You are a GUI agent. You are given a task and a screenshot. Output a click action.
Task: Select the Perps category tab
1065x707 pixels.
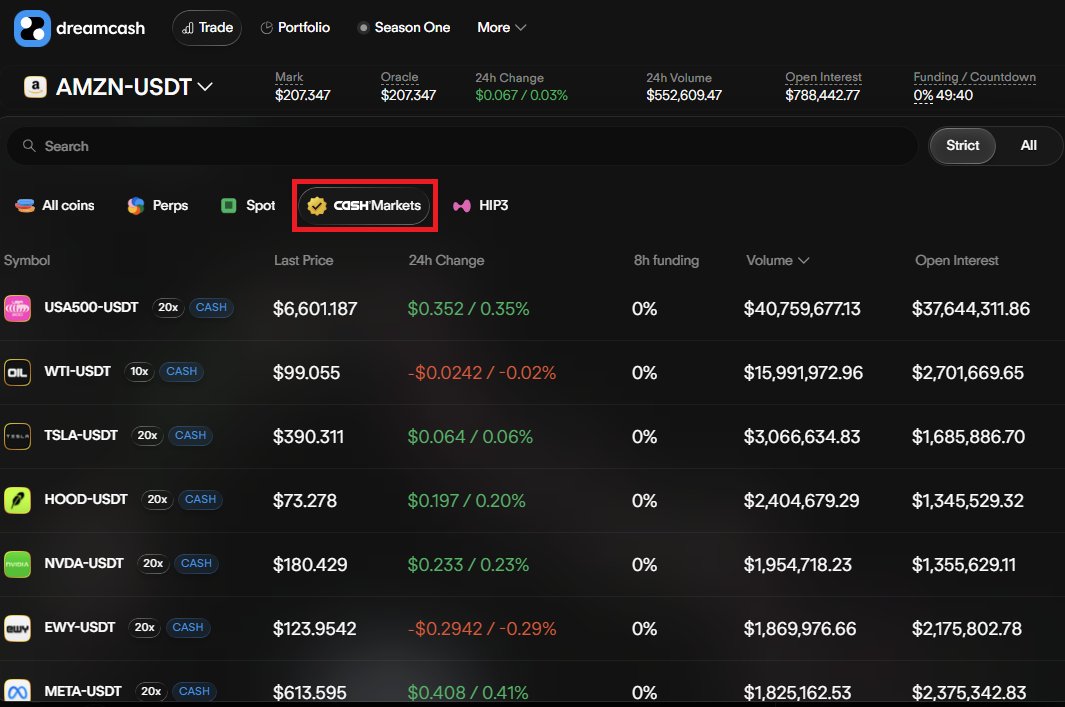(x=158, y=205)
